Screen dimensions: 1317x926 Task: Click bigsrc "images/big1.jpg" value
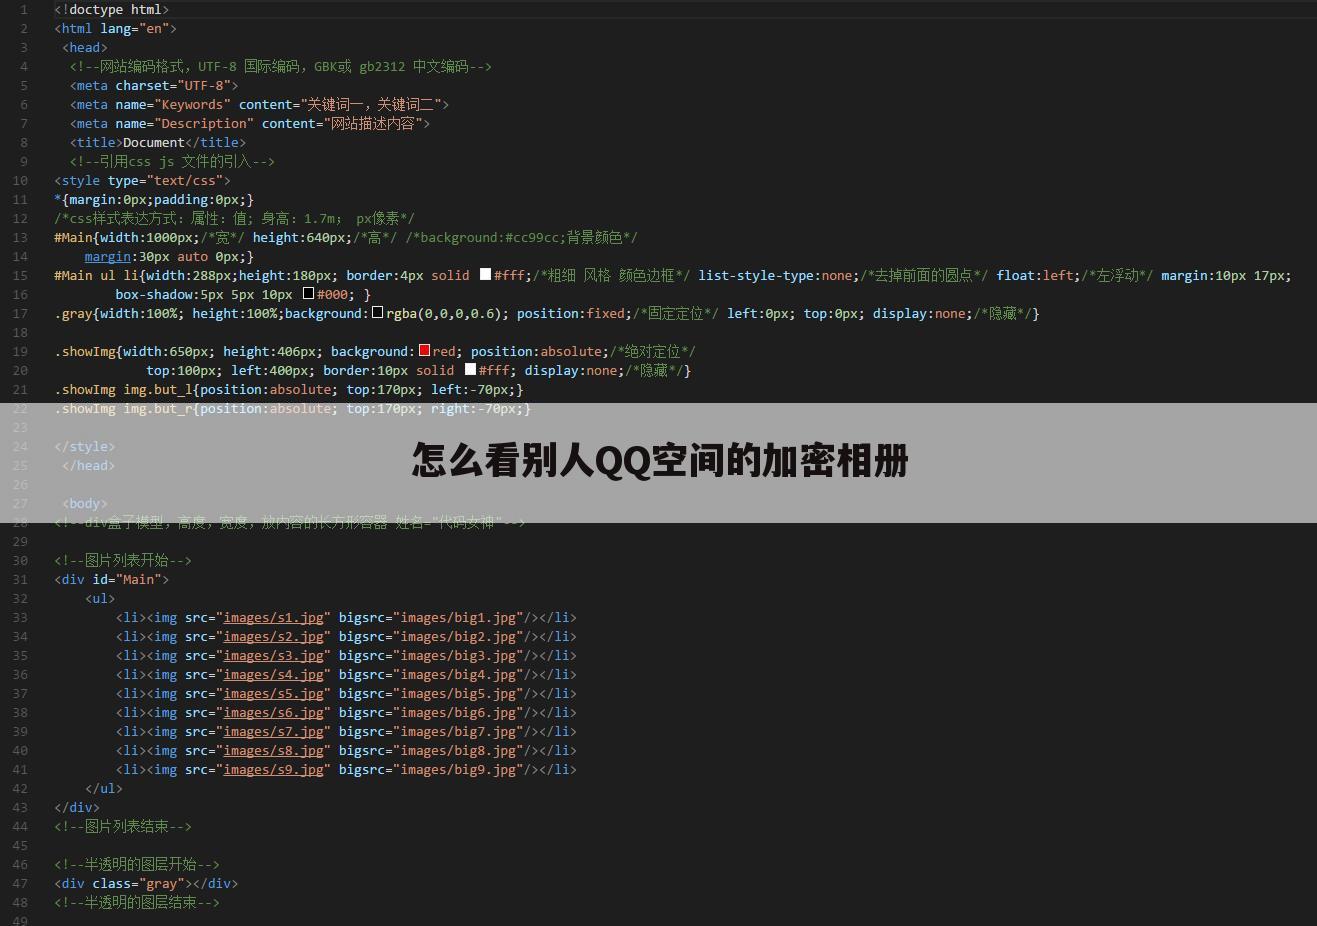tap(458, 617)
